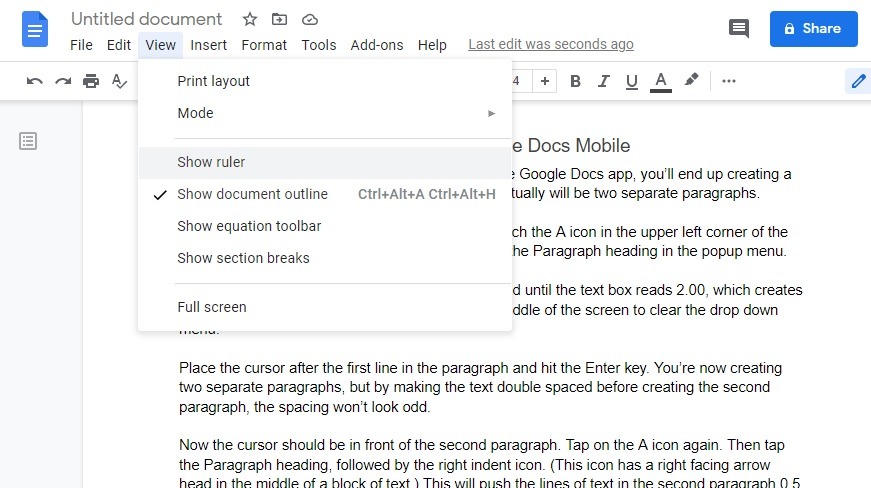Open the editing mode pencil dropdown
Screen dimensions: 871x488
click(x=858, y=81)
